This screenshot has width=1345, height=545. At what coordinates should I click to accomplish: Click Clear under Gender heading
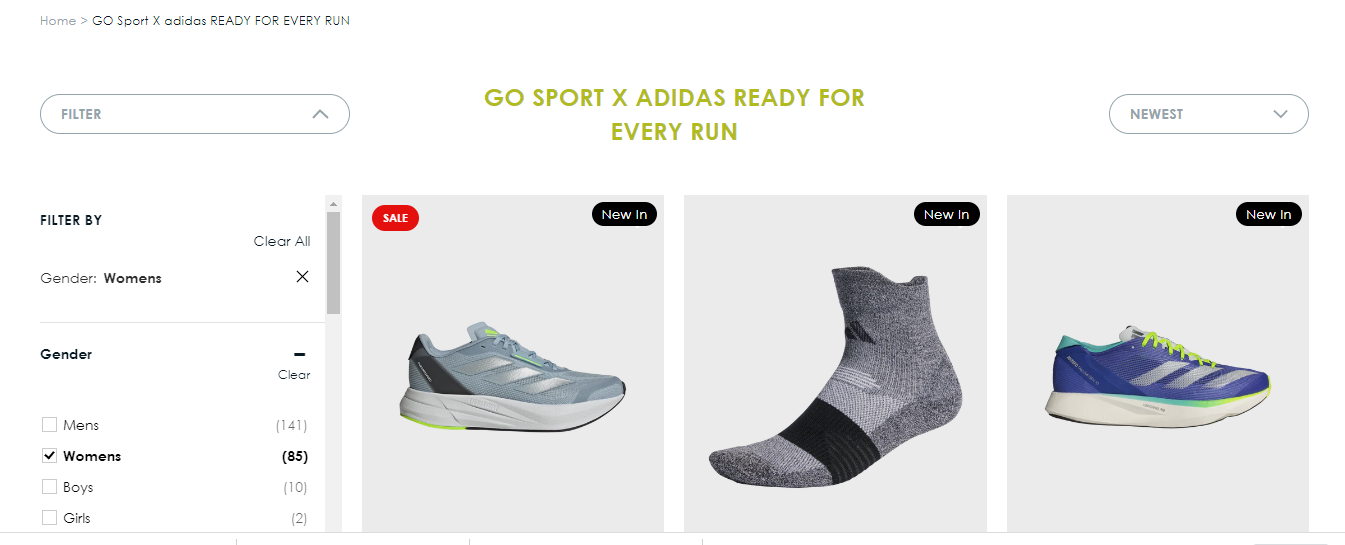(294, 375)
